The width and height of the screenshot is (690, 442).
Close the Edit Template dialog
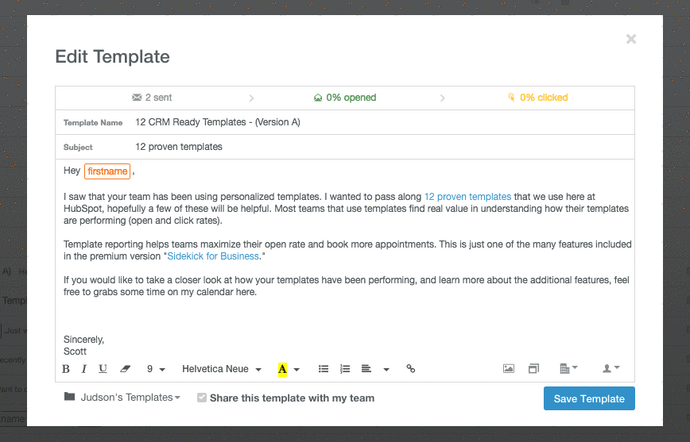click(x=631, y=39)
